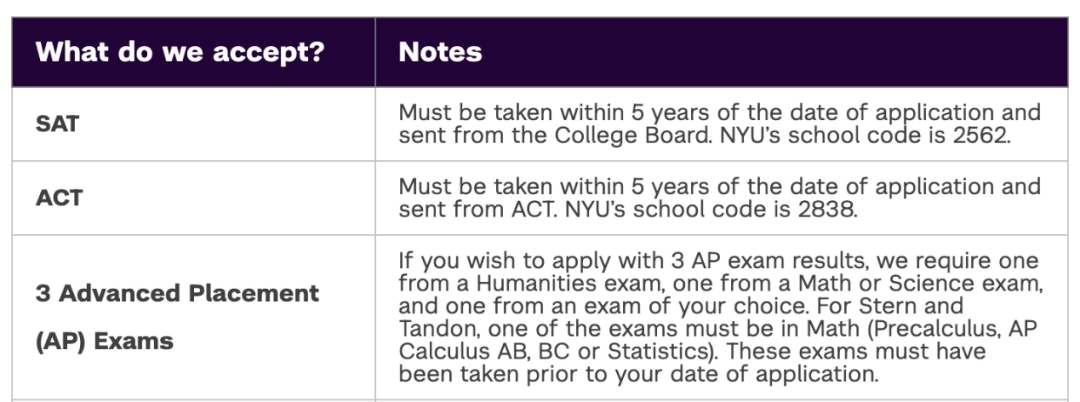The height and width of the screenshot is (402, 1080).
Task: Select the SAT row label
Action: coord(58,124)
